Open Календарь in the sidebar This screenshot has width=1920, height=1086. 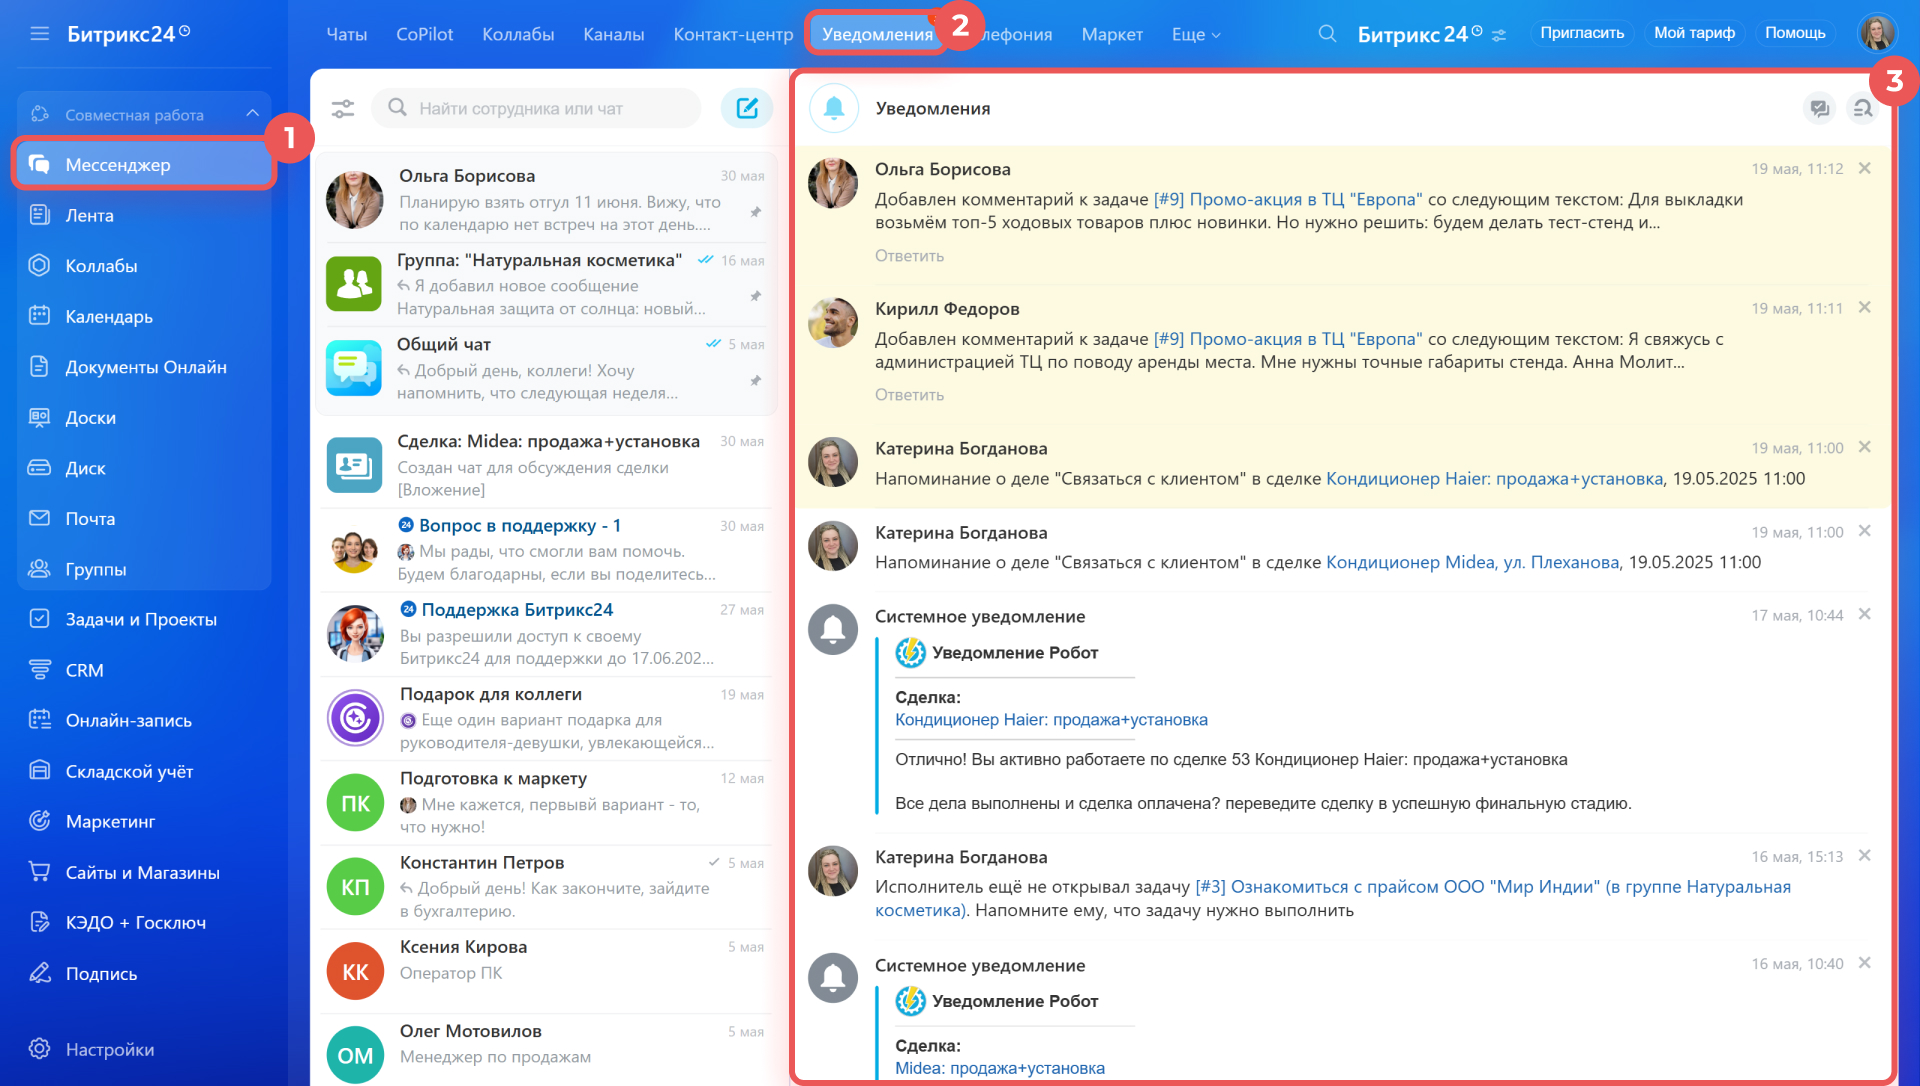point(144,316)
